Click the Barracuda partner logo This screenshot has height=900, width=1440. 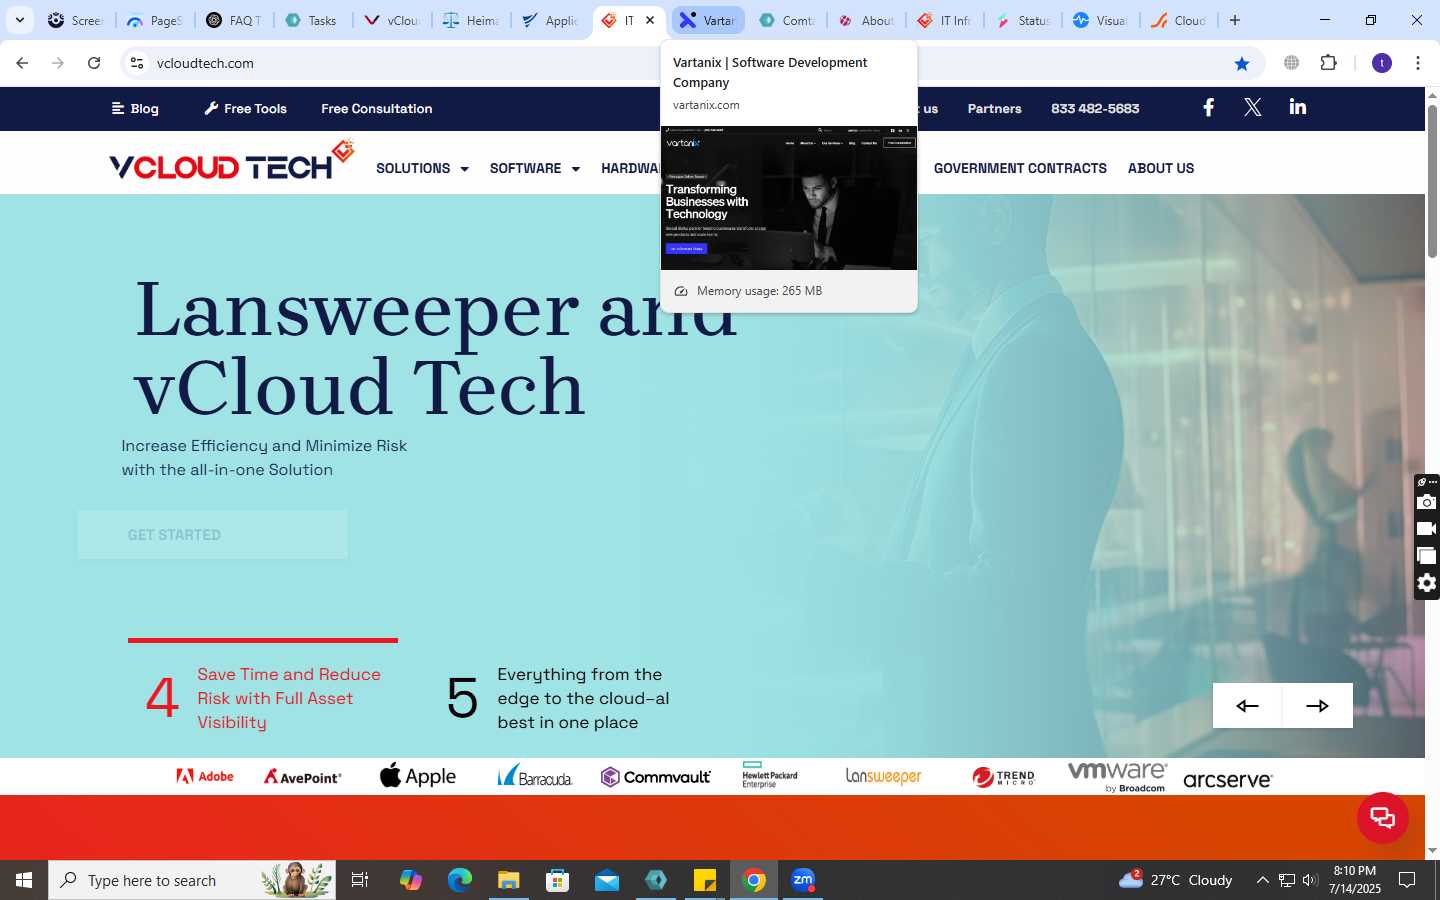(x=535, y=776)
